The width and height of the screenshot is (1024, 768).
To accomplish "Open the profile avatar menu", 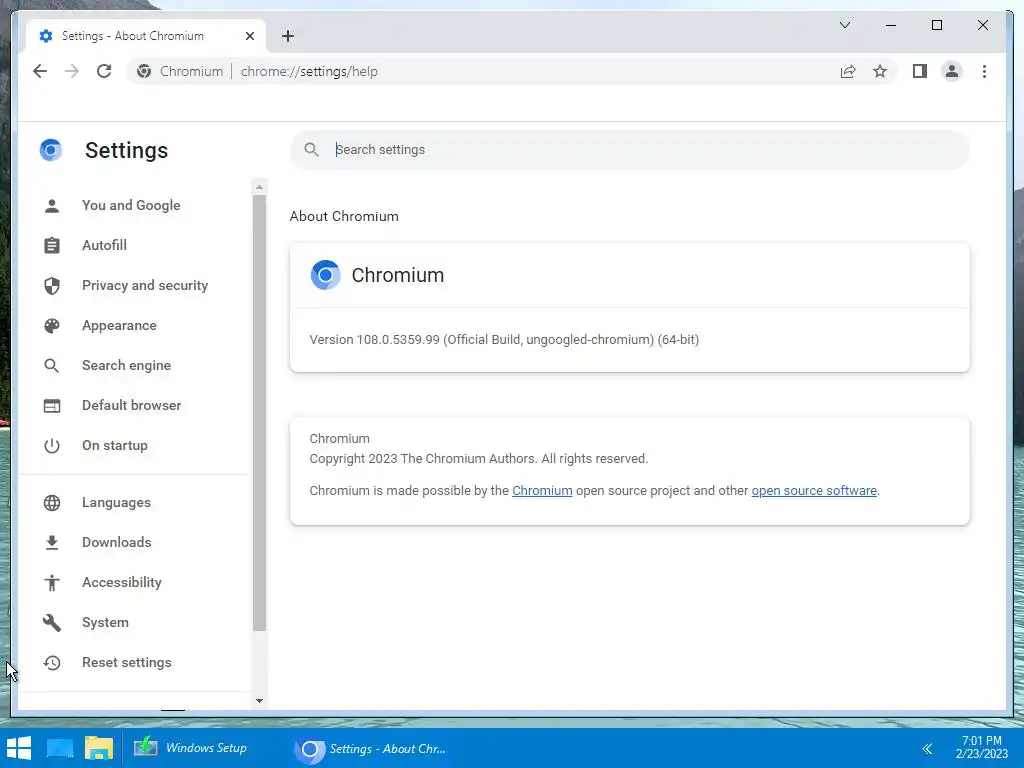I will tap(952, 71).
